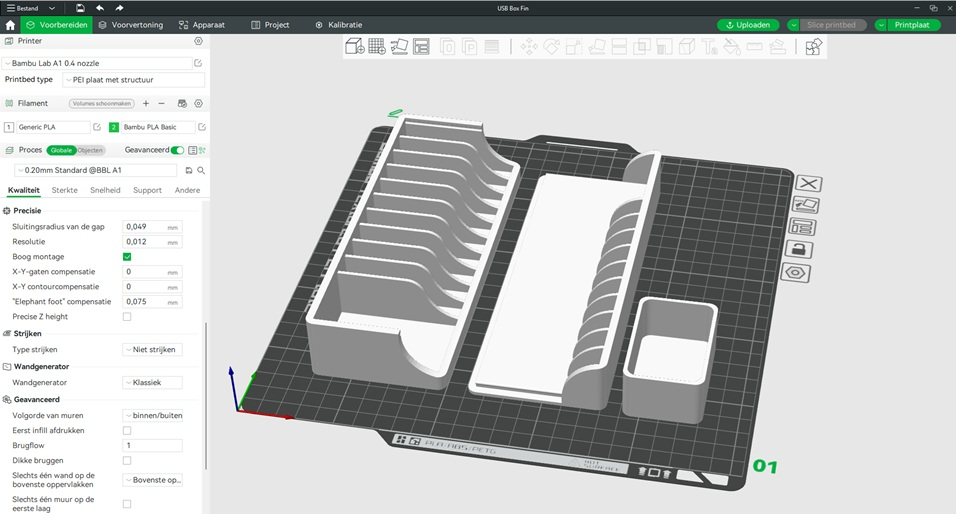The image size is (956, 514).
Task: Click the Add plate grid icon
Action: 377,46
